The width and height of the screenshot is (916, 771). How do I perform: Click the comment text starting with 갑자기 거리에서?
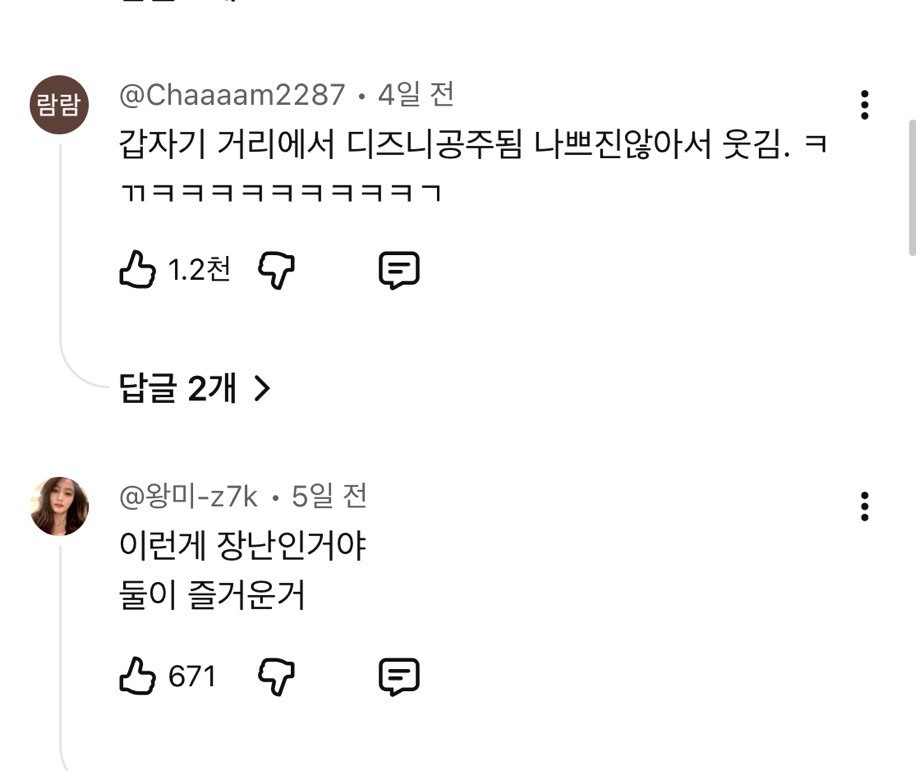470,147
